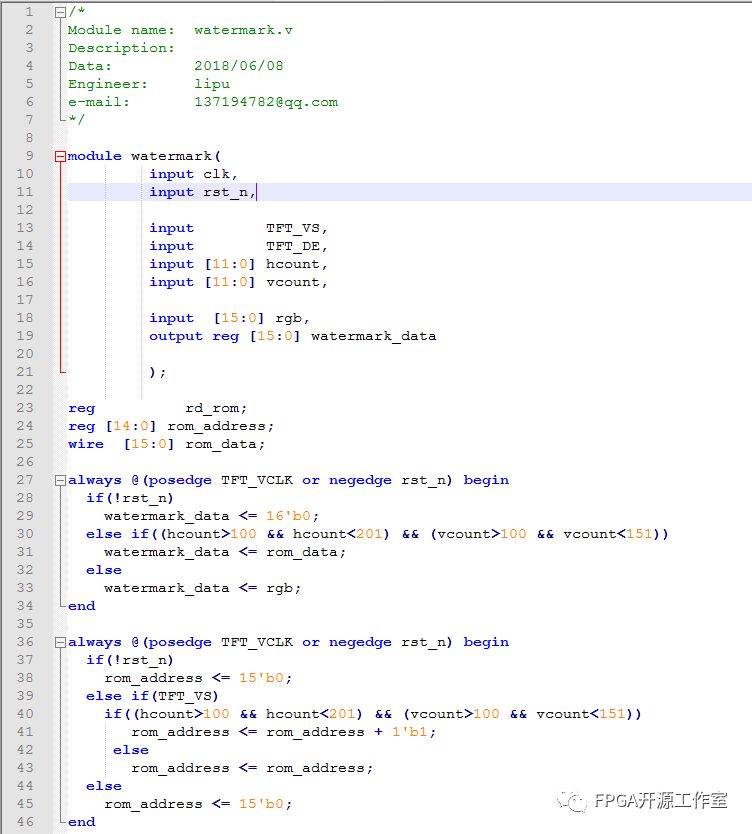
Task: Place cursor at end of 'input rst_n,' line
Action: [x=258, y=192]
